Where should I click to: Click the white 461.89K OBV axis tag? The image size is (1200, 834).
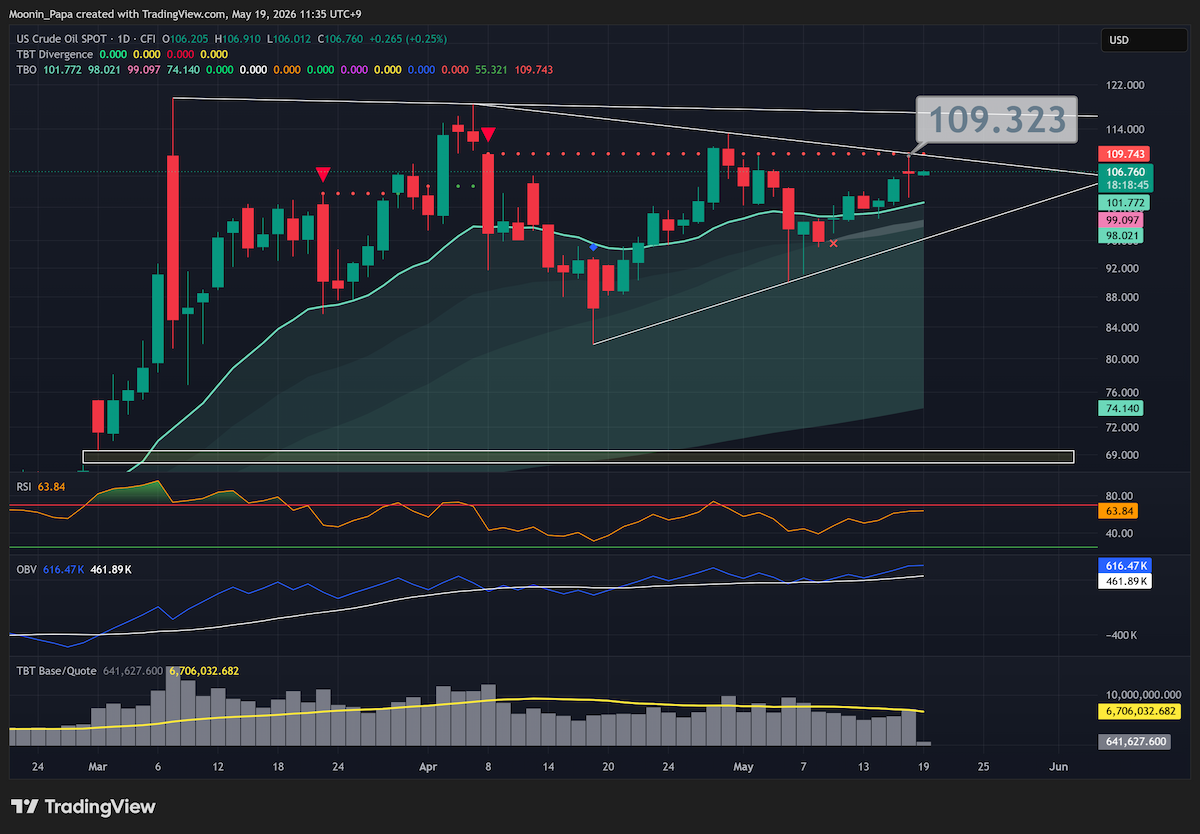pyautogui.click(x=1126, y=580)
